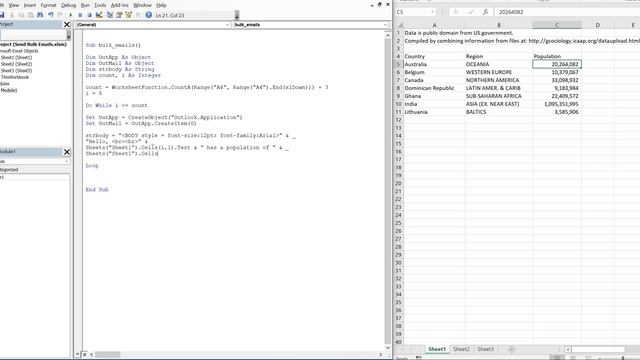Open the Name Box dropdown arrow
This screenshot has width=640, height=360.
[433, 12]
